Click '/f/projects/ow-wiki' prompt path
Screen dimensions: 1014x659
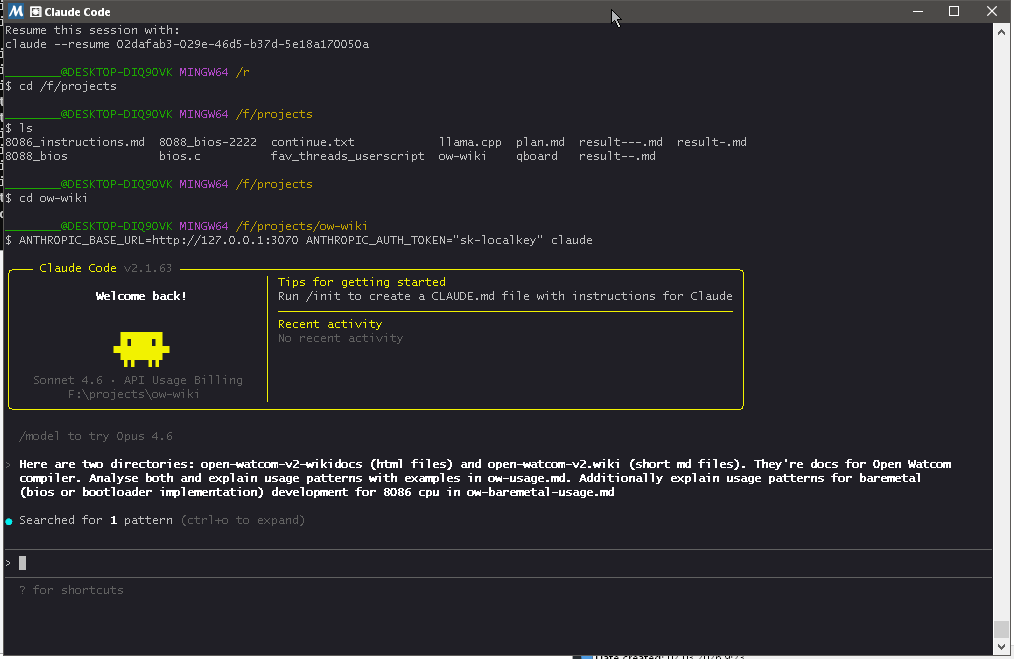point(301,226)
